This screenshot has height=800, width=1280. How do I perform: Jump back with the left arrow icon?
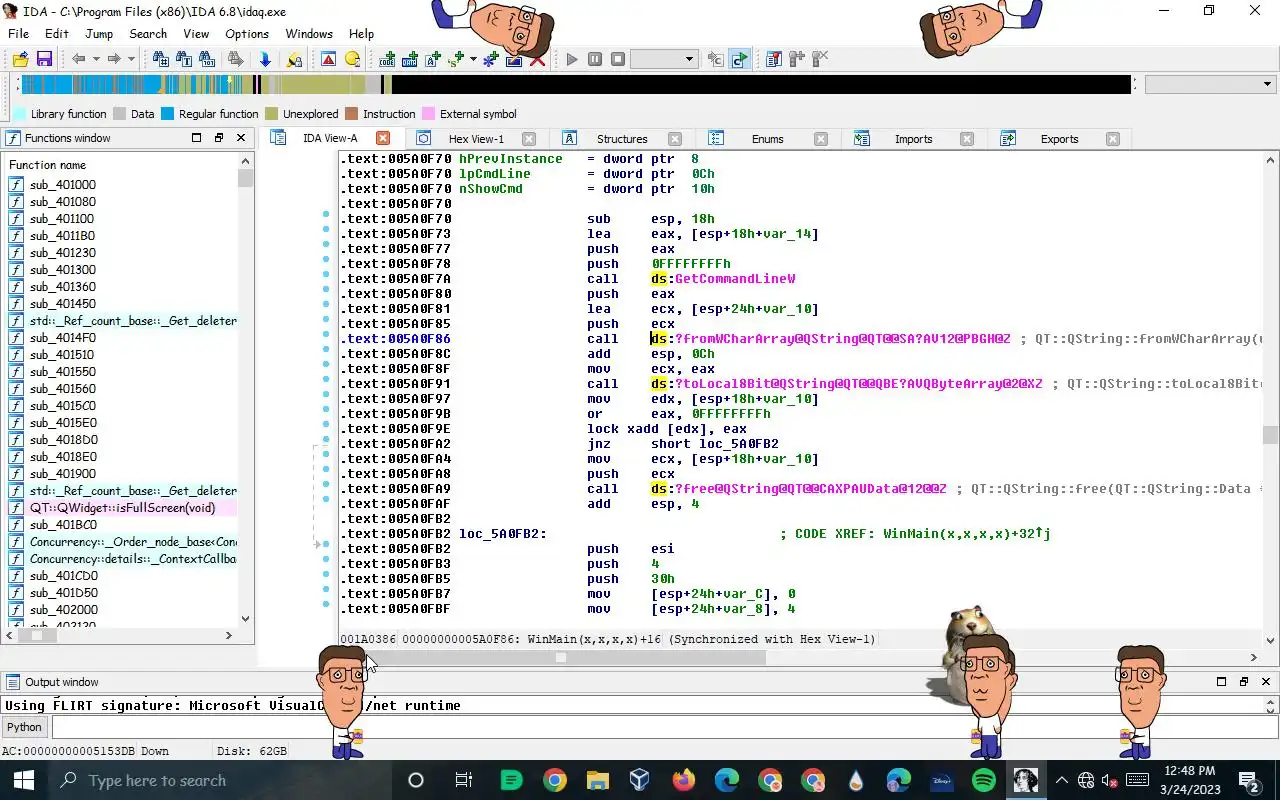78,59
